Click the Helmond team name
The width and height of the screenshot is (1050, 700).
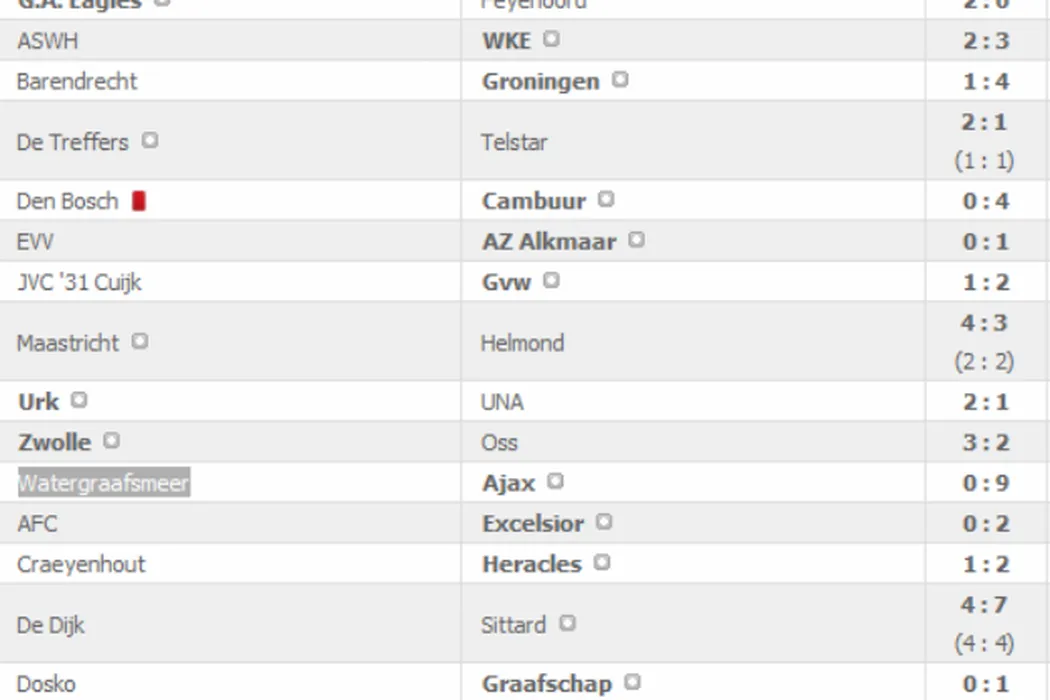522,343
